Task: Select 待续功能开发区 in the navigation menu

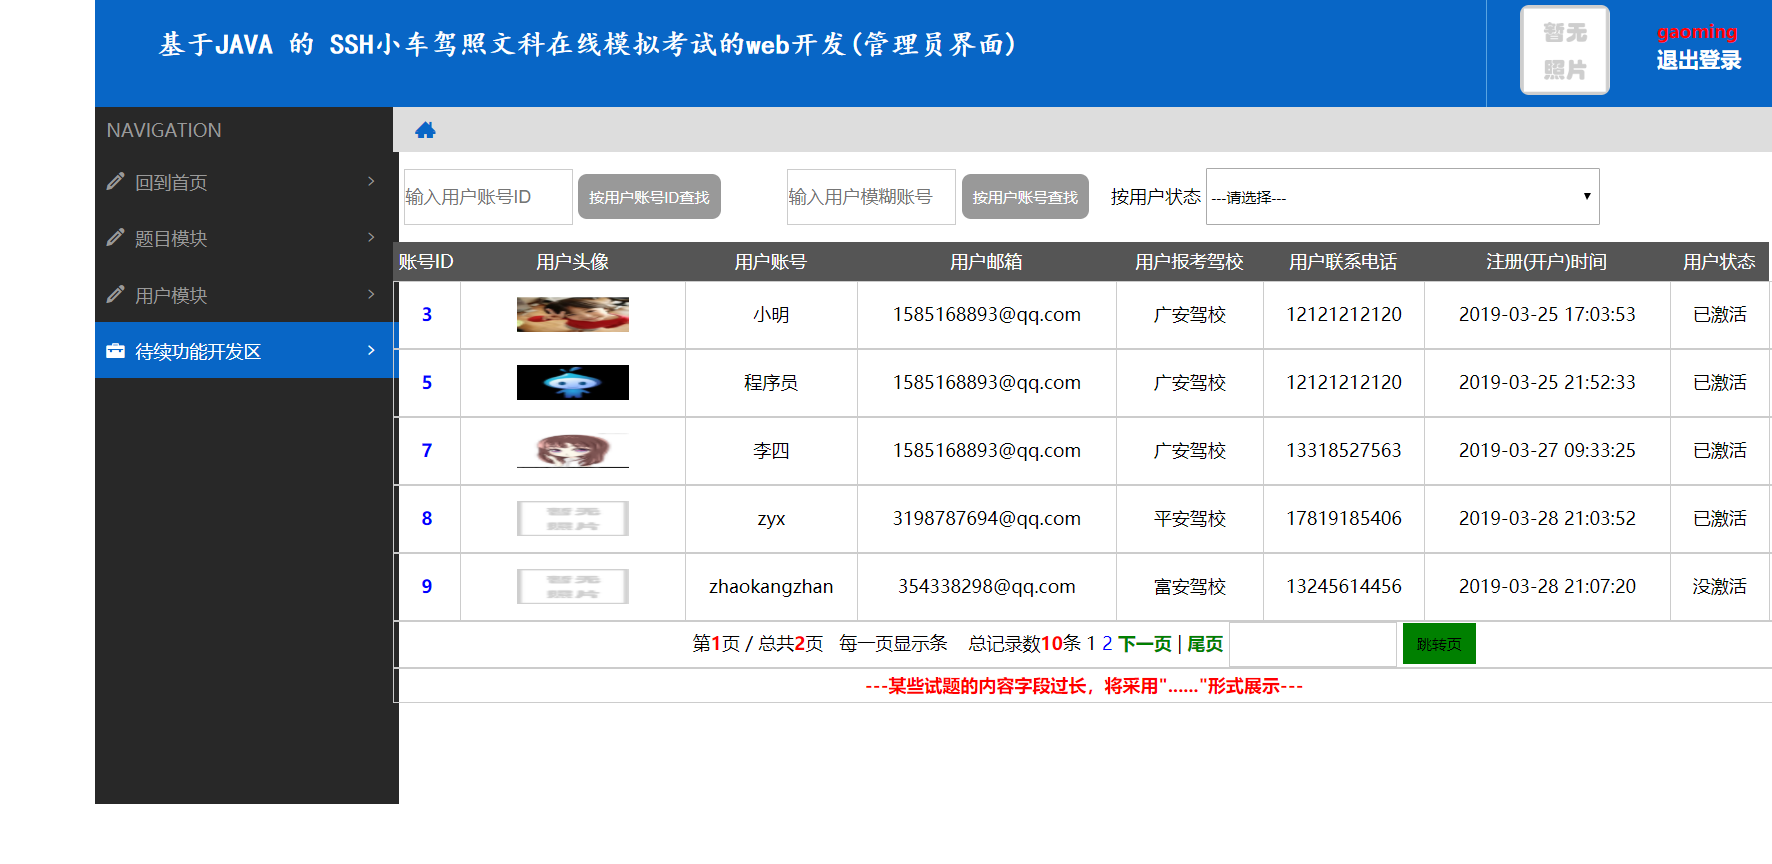Action: [x=246, y=350]
